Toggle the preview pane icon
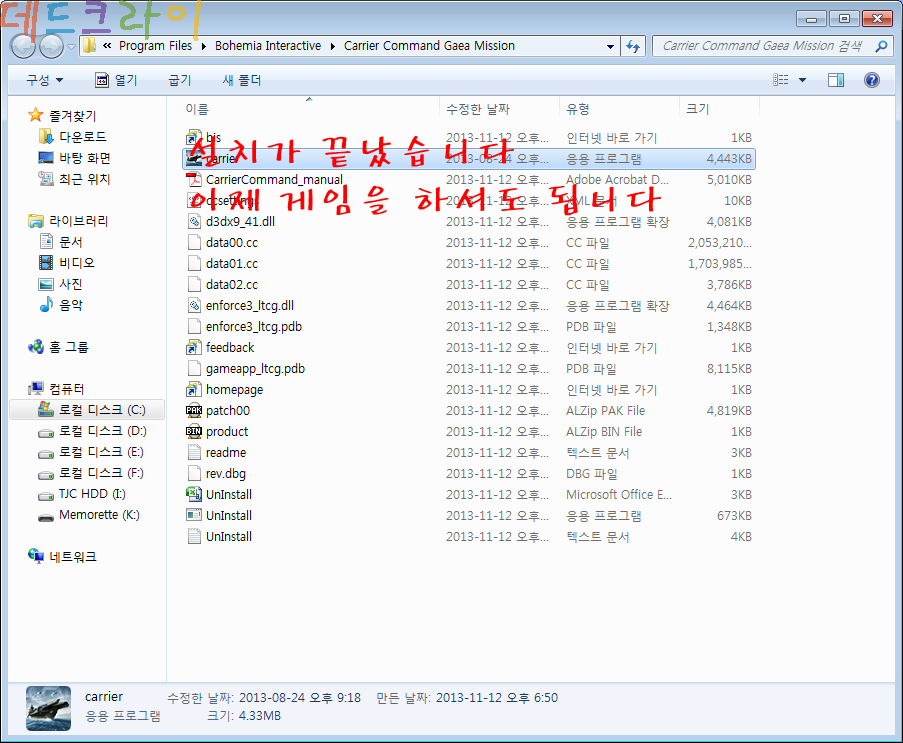 836,80
